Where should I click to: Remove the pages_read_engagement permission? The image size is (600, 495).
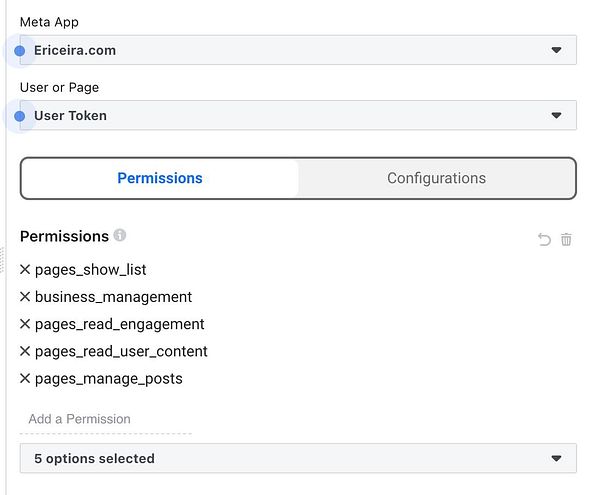(x=25, y=324)
